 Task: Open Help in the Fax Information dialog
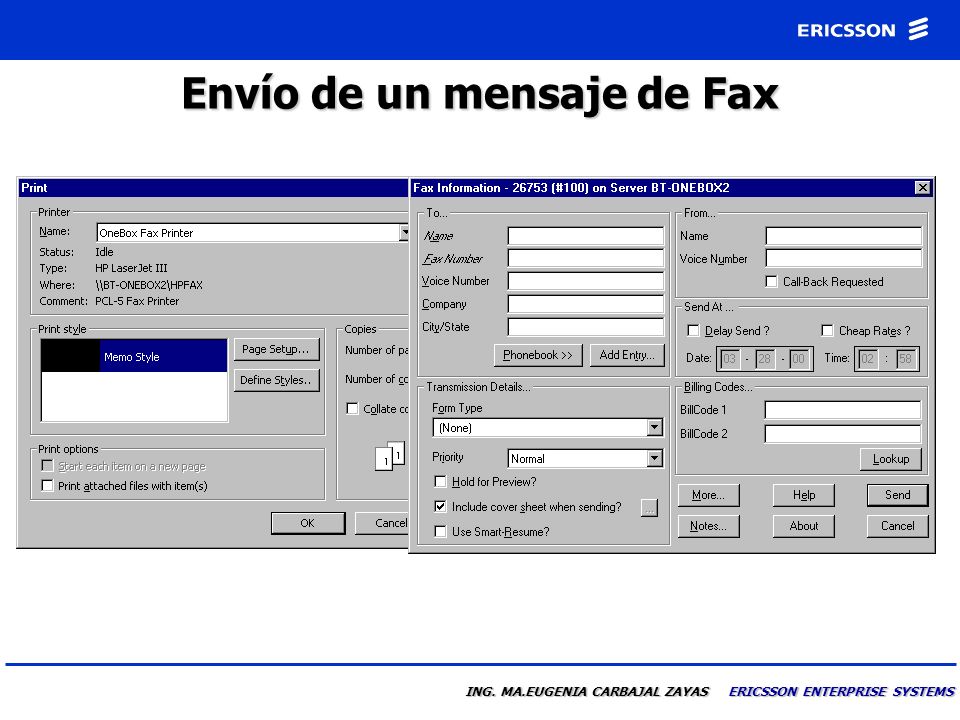[x=803, y=495]
